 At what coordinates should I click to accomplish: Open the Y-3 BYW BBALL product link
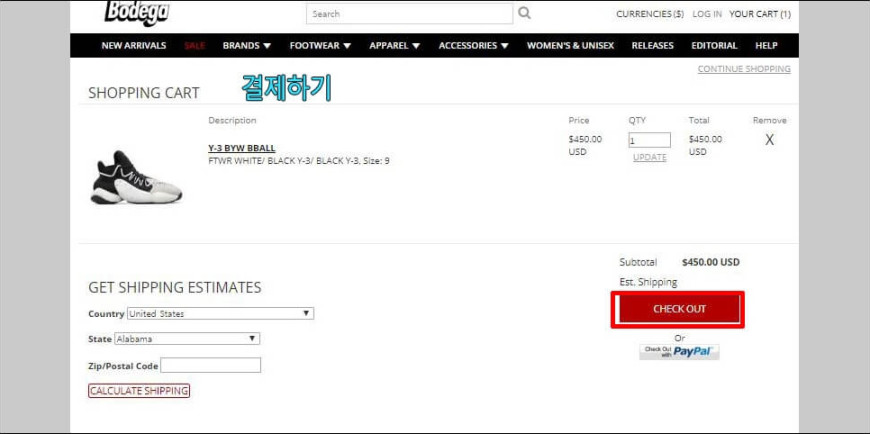(242, 148)
